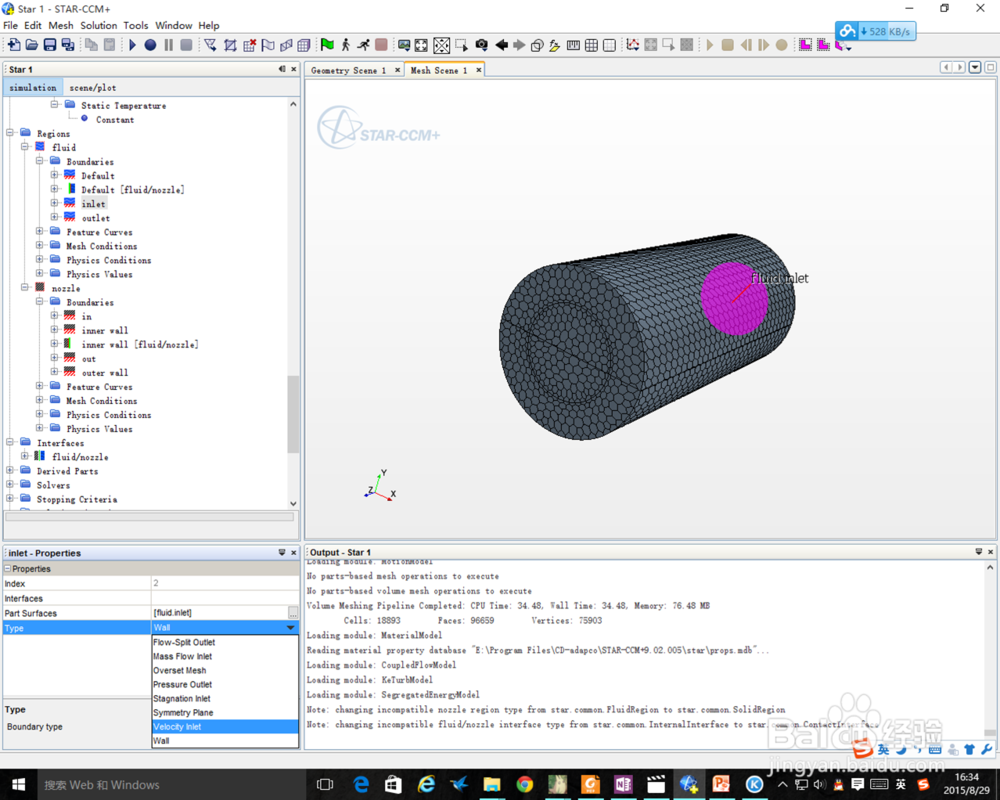Click the New Simulation toolbar icon
The image size is (1000, 800).
pos(14,45)
